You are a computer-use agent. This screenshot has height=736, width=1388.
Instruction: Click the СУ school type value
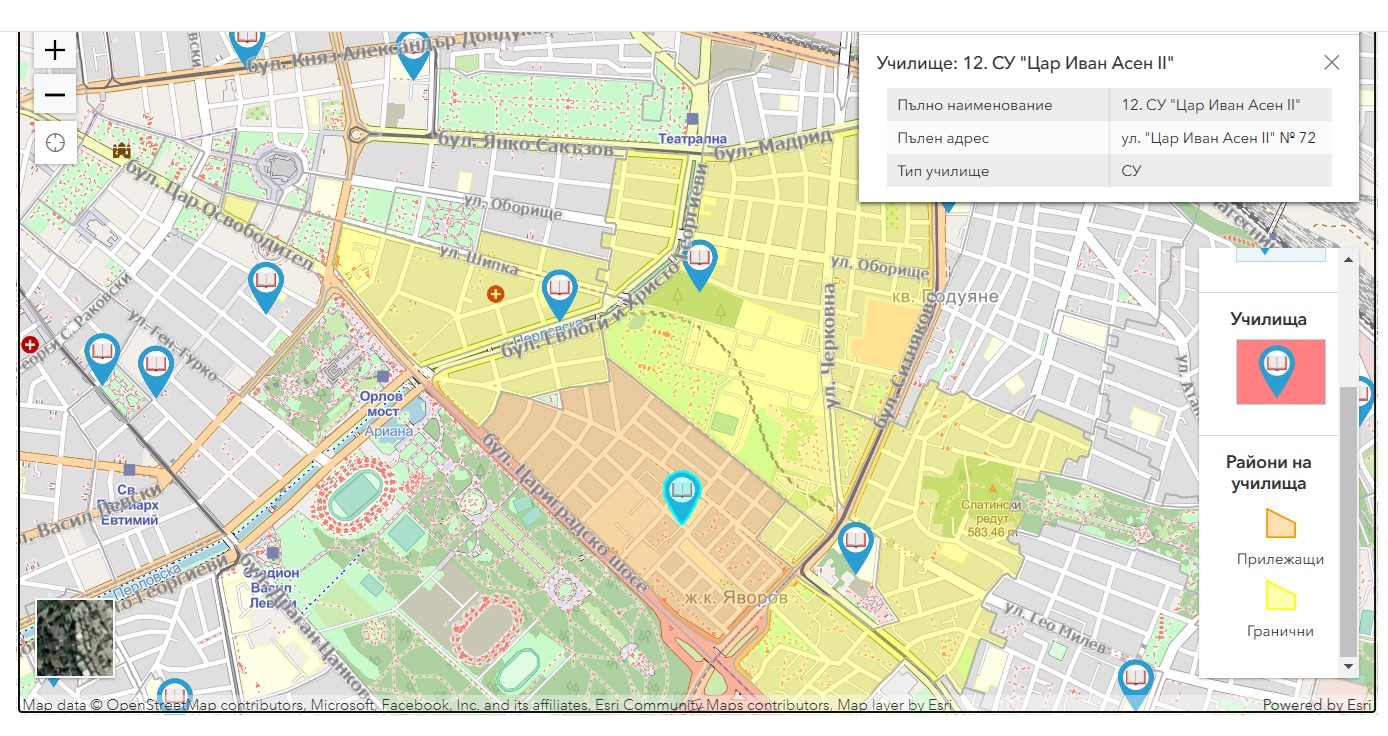(1131, 171)
